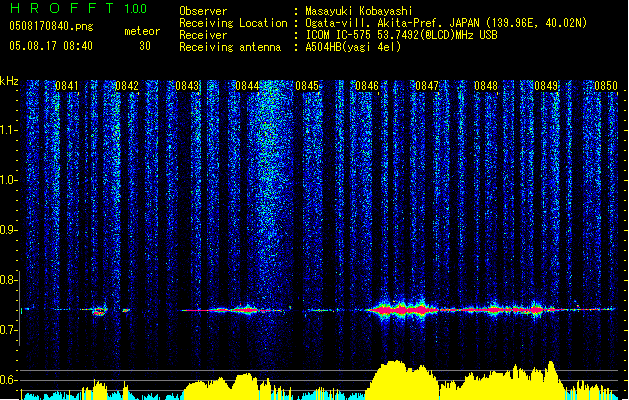
Task: Click the observer name Masayuki Kobayashi
Action: (359, 11)
